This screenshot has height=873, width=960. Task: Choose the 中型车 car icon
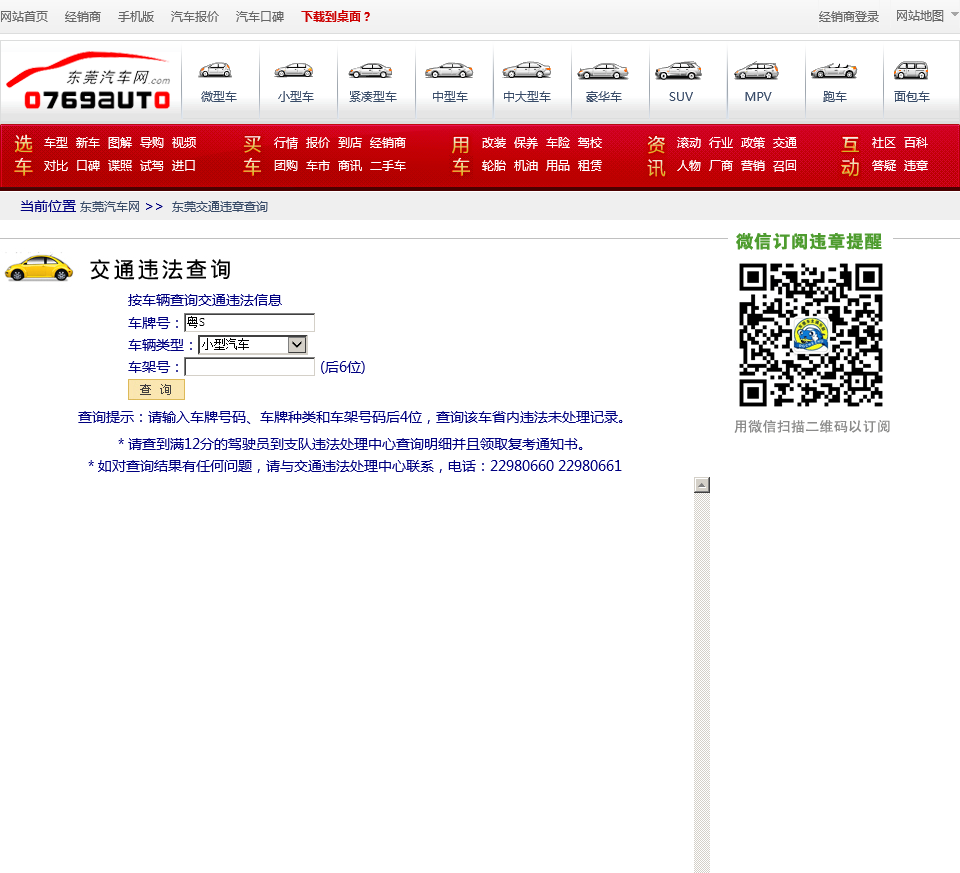click(449, 70)
